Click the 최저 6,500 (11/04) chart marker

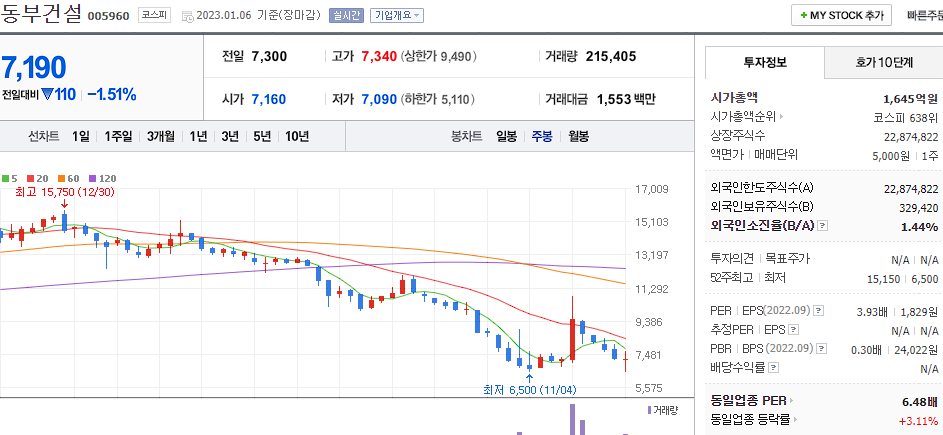point(530,390)
